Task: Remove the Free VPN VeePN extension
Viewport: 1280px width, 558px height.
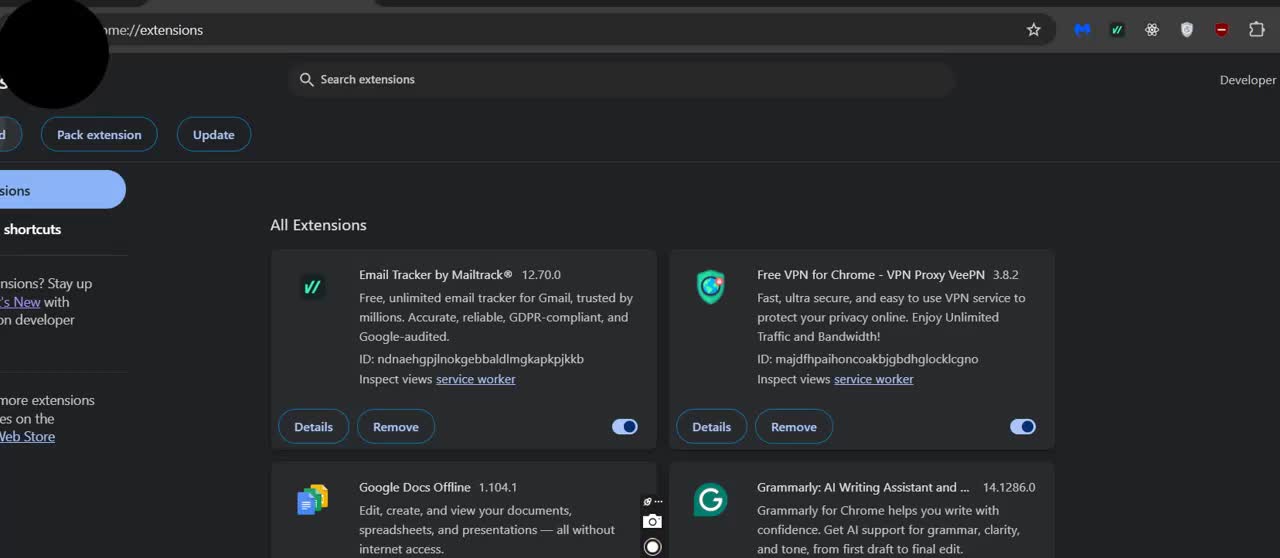Action: [x=794, y=427]
